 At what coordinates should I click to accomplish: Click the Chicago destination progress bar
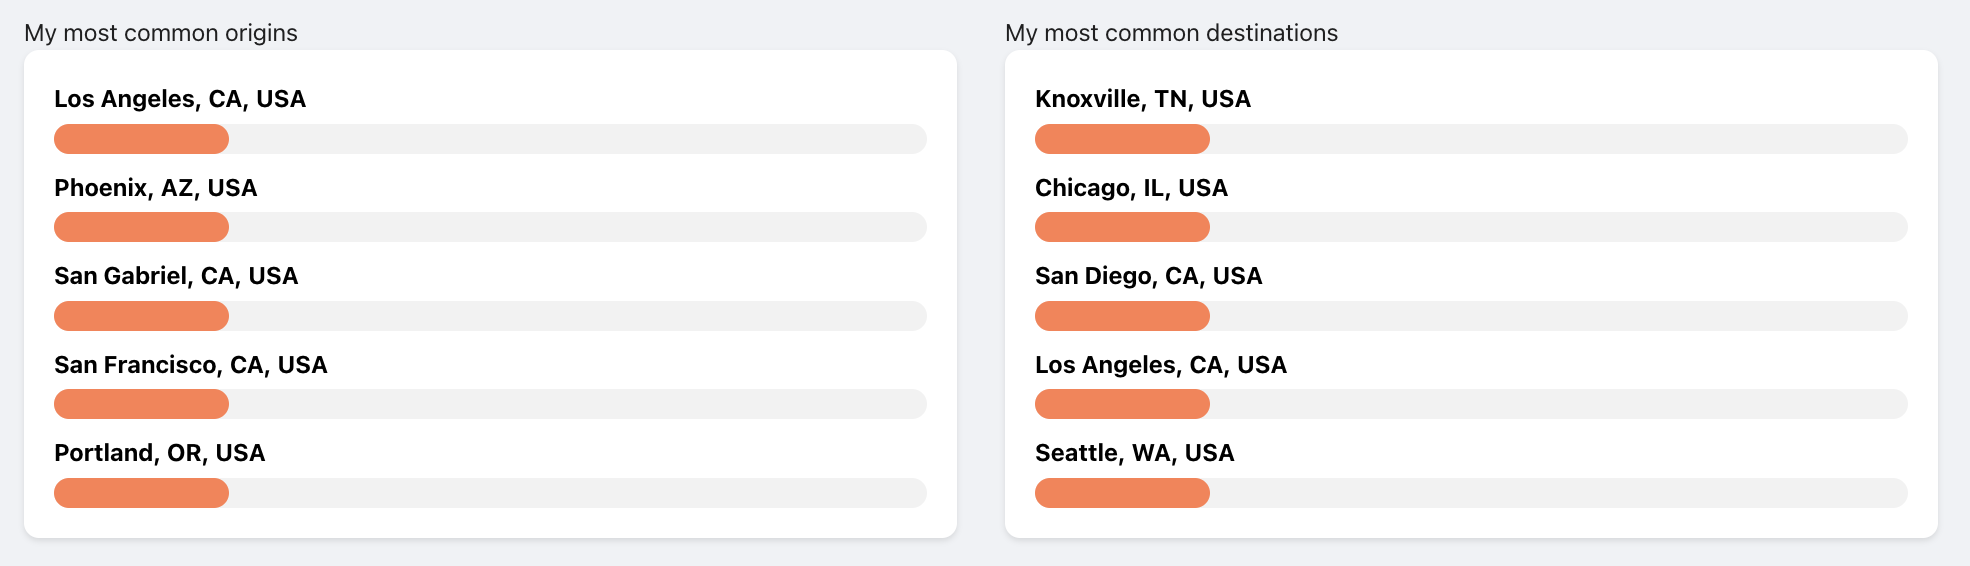click(1471, 227)
